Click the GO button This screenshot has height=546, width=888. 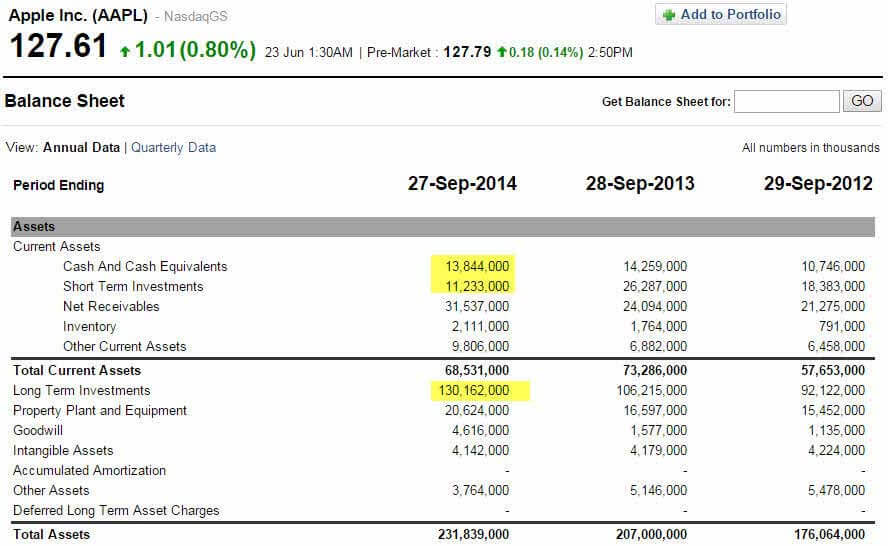click(x=862, y=101)
